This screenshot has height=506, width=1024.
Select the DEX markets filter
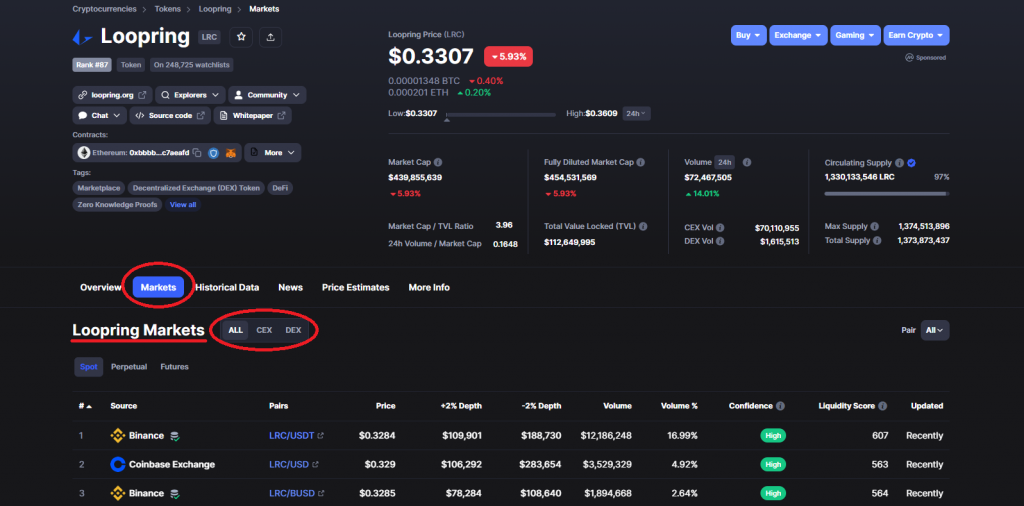tap(293, 330)
